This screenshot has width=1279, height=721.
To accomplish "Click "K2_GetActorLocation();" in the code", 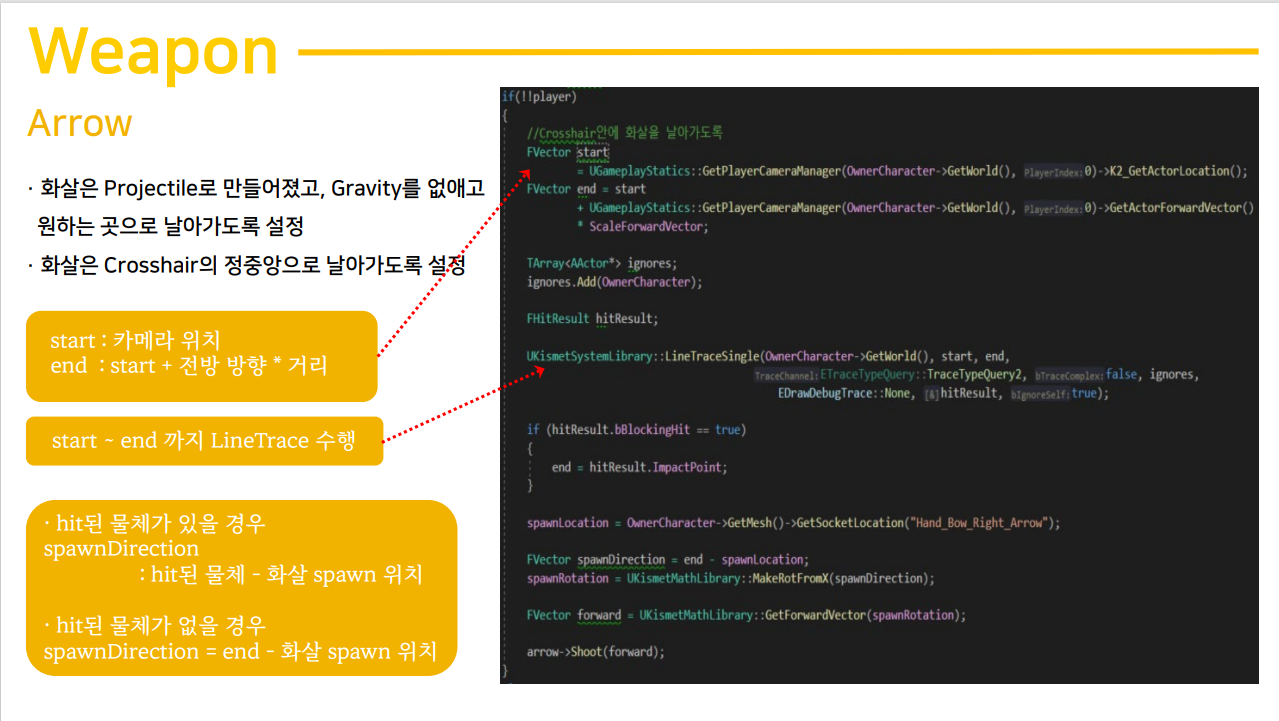I will 1178,171.
